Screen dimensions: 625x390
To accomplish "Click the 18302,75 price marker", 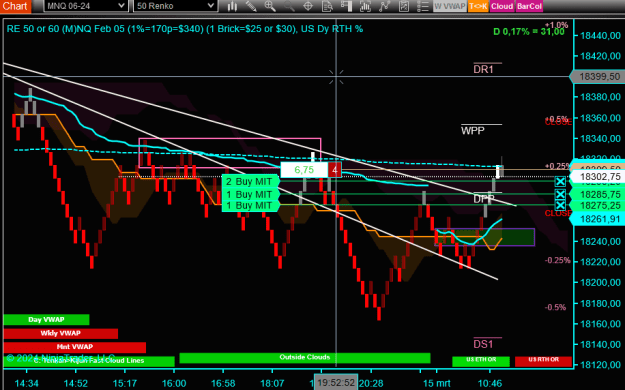I will (x=597, y=177).
